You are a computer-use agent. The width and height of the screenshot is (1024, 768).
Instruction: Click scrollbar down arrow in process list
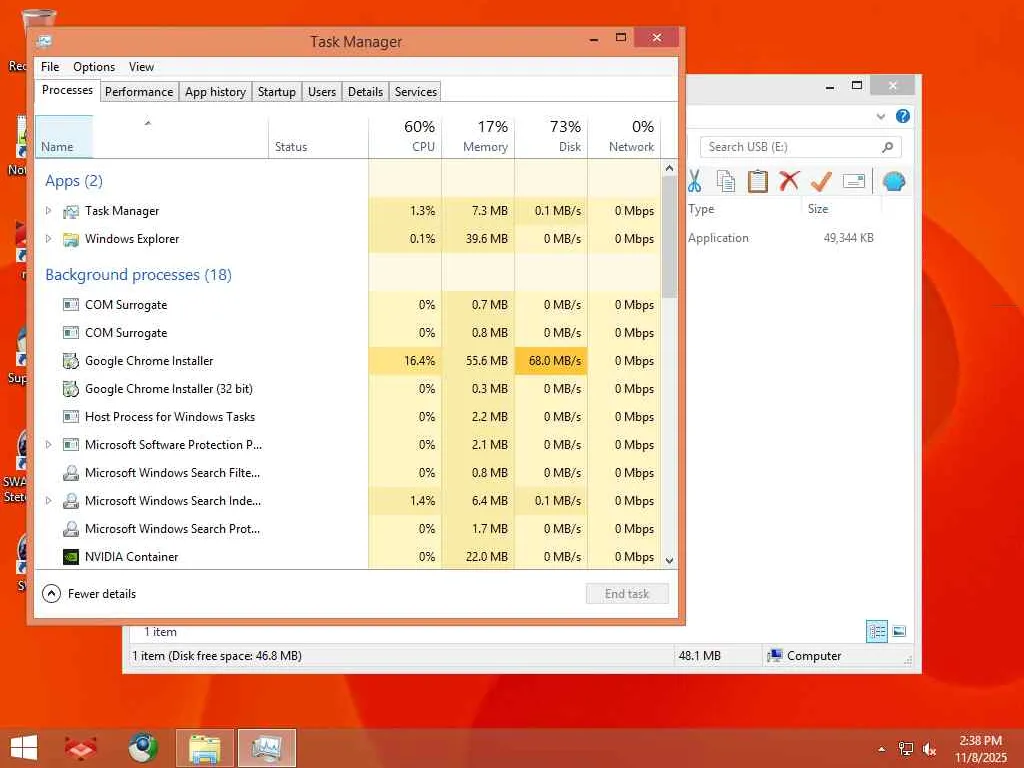669,560
